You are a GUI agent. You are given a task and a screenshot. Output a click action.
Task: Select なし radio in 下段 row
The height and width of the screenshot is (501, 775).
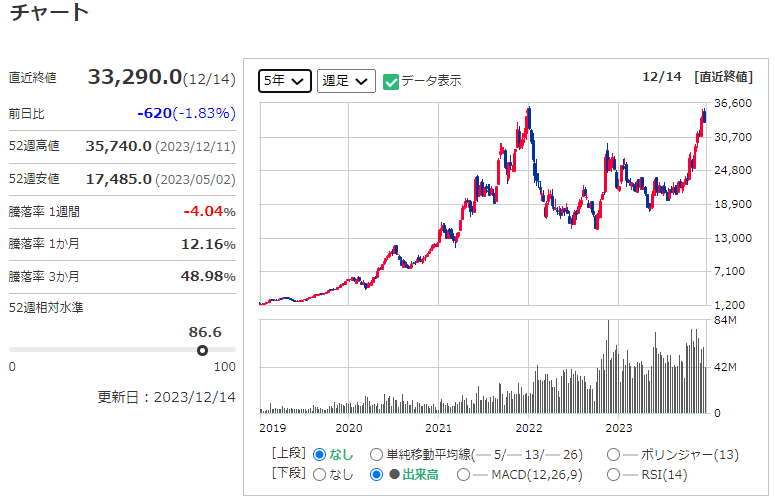pos(320,474)
